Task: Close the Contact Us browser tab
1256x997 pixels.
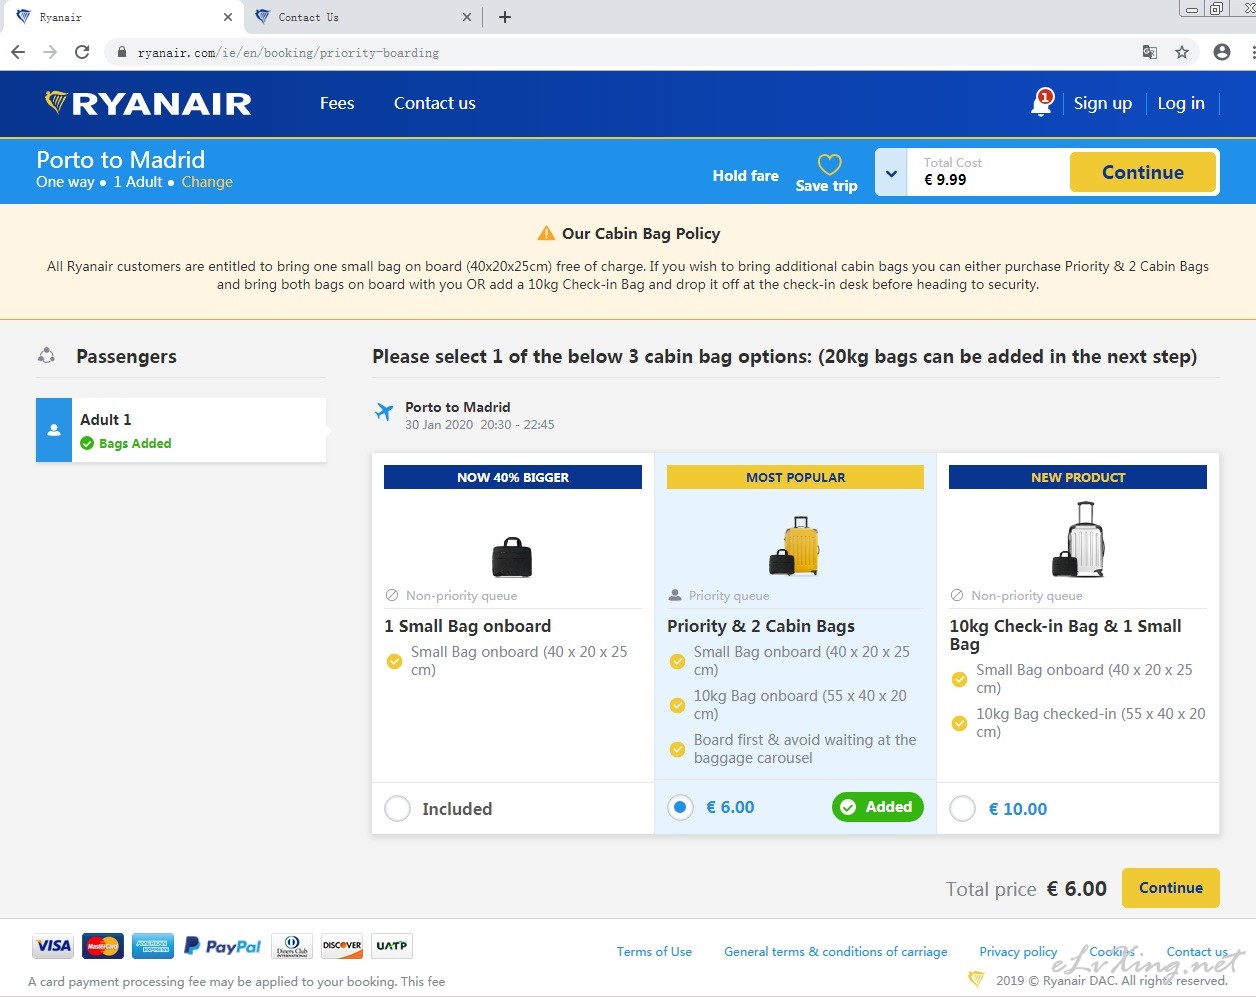Action: click(x=467, y=17)
